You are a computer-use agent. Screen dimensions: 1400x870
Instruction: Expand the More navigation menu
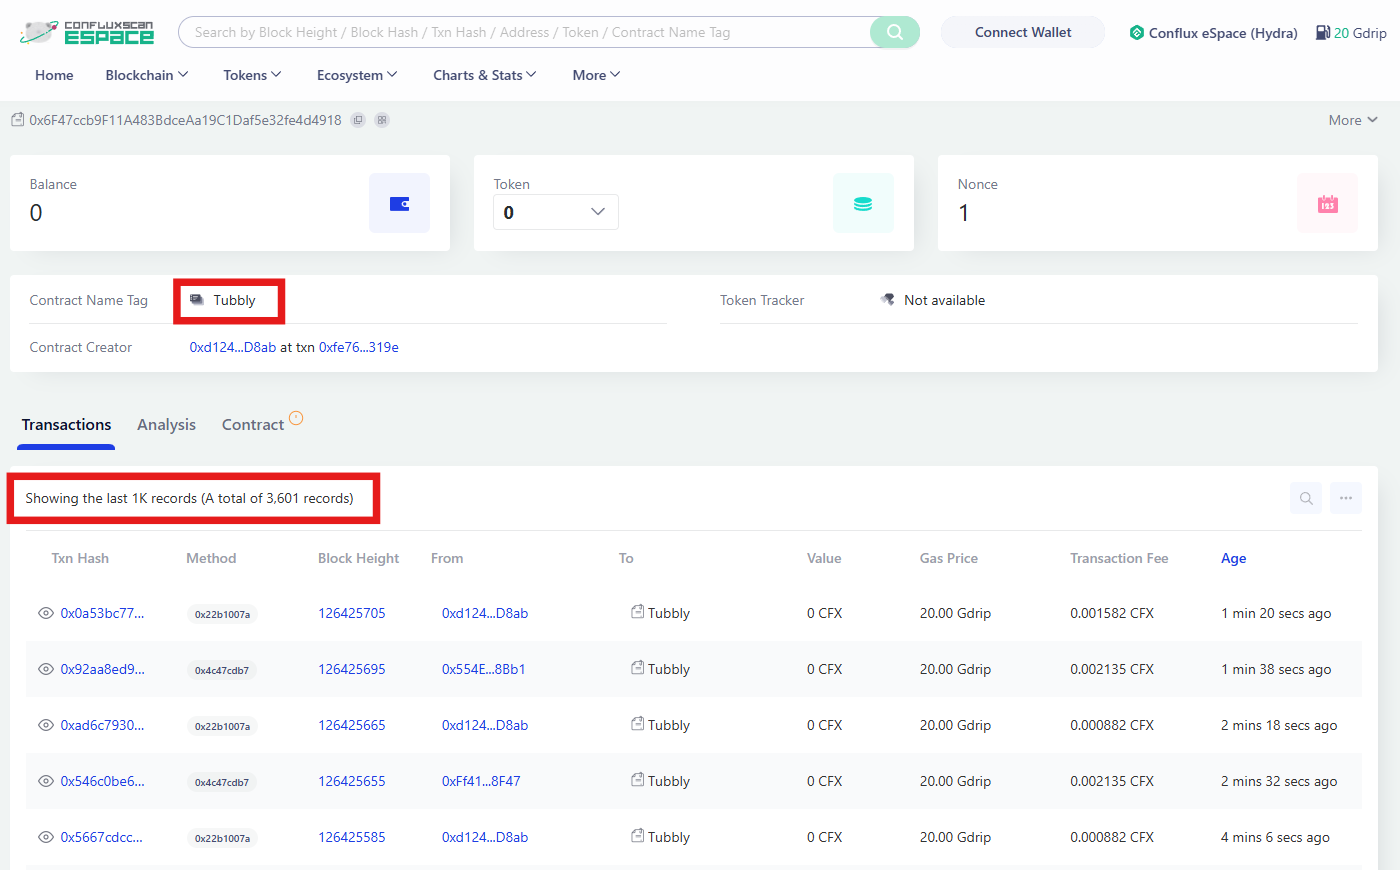click(597, 75)
